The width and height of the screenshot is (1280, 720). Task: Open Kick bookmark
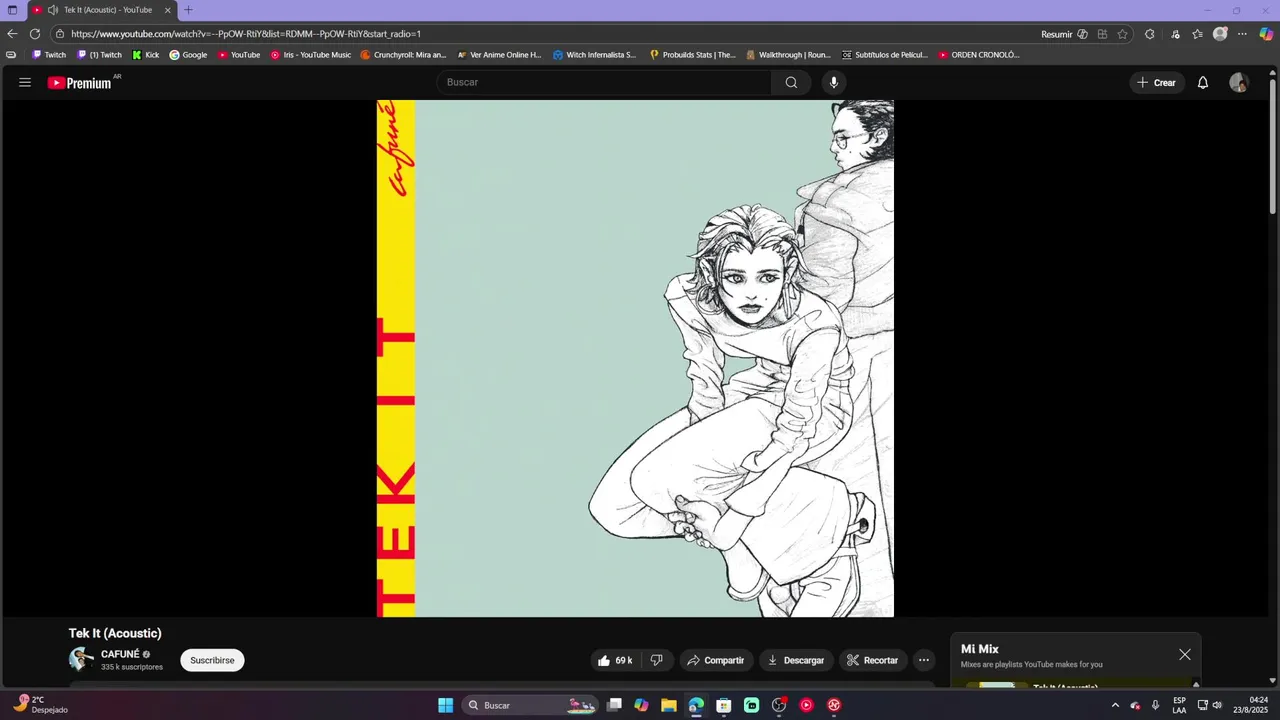click(145, 55)
